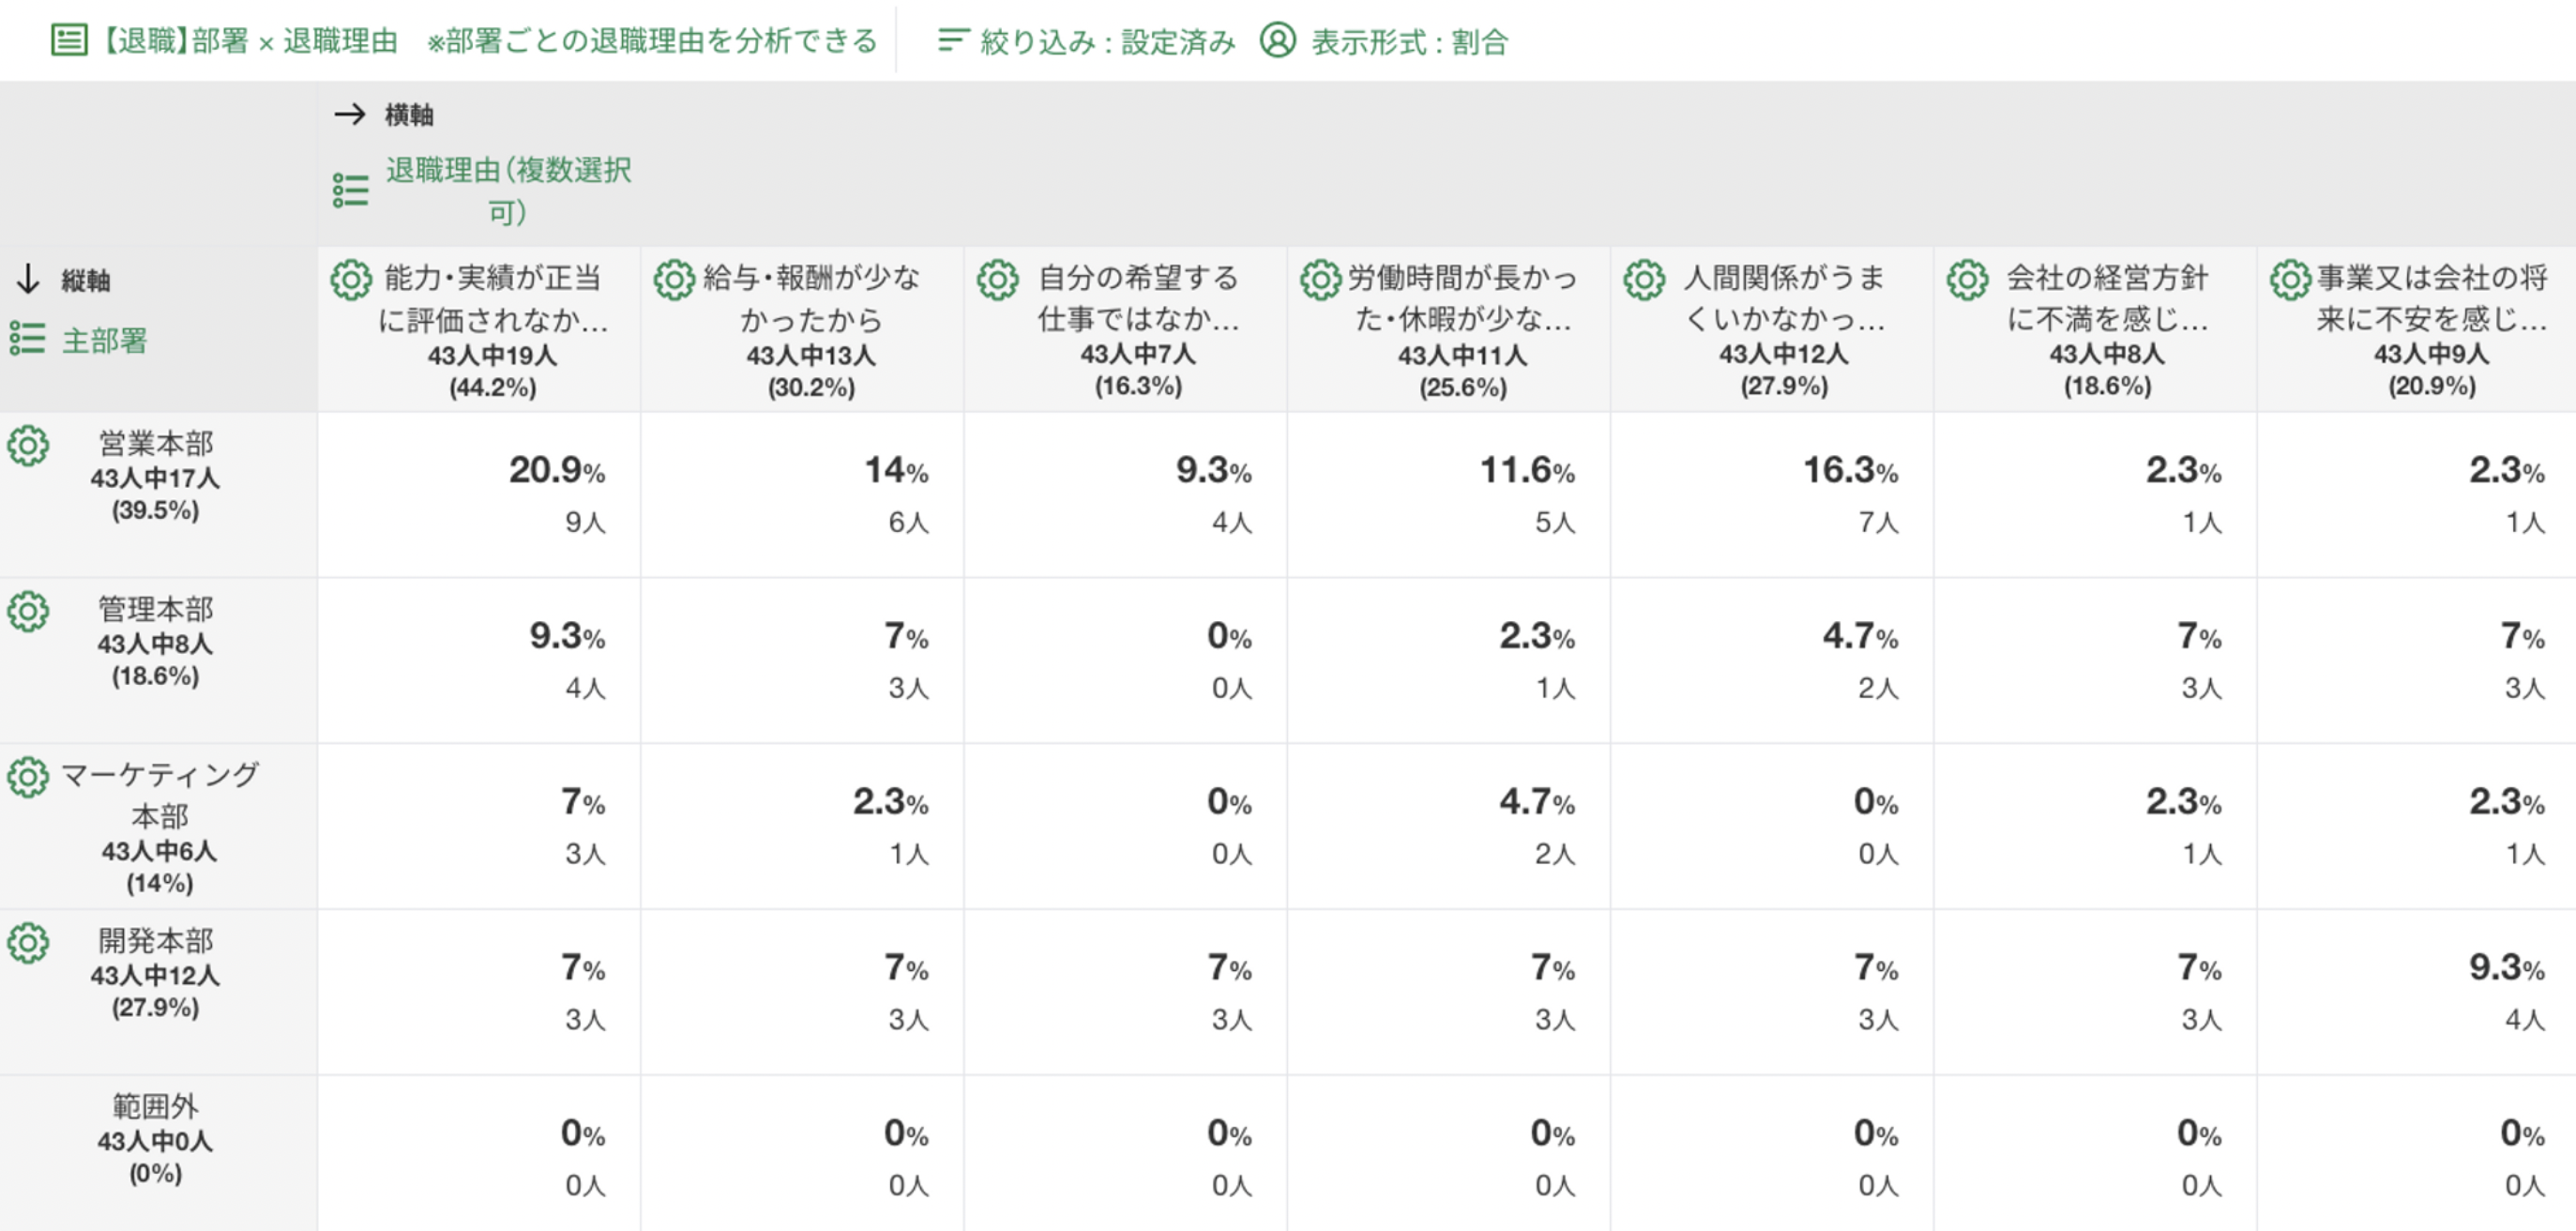2576x1231 pixels.
Task: Change 表示形式 display format option
Action: (x=1385, y=41)
